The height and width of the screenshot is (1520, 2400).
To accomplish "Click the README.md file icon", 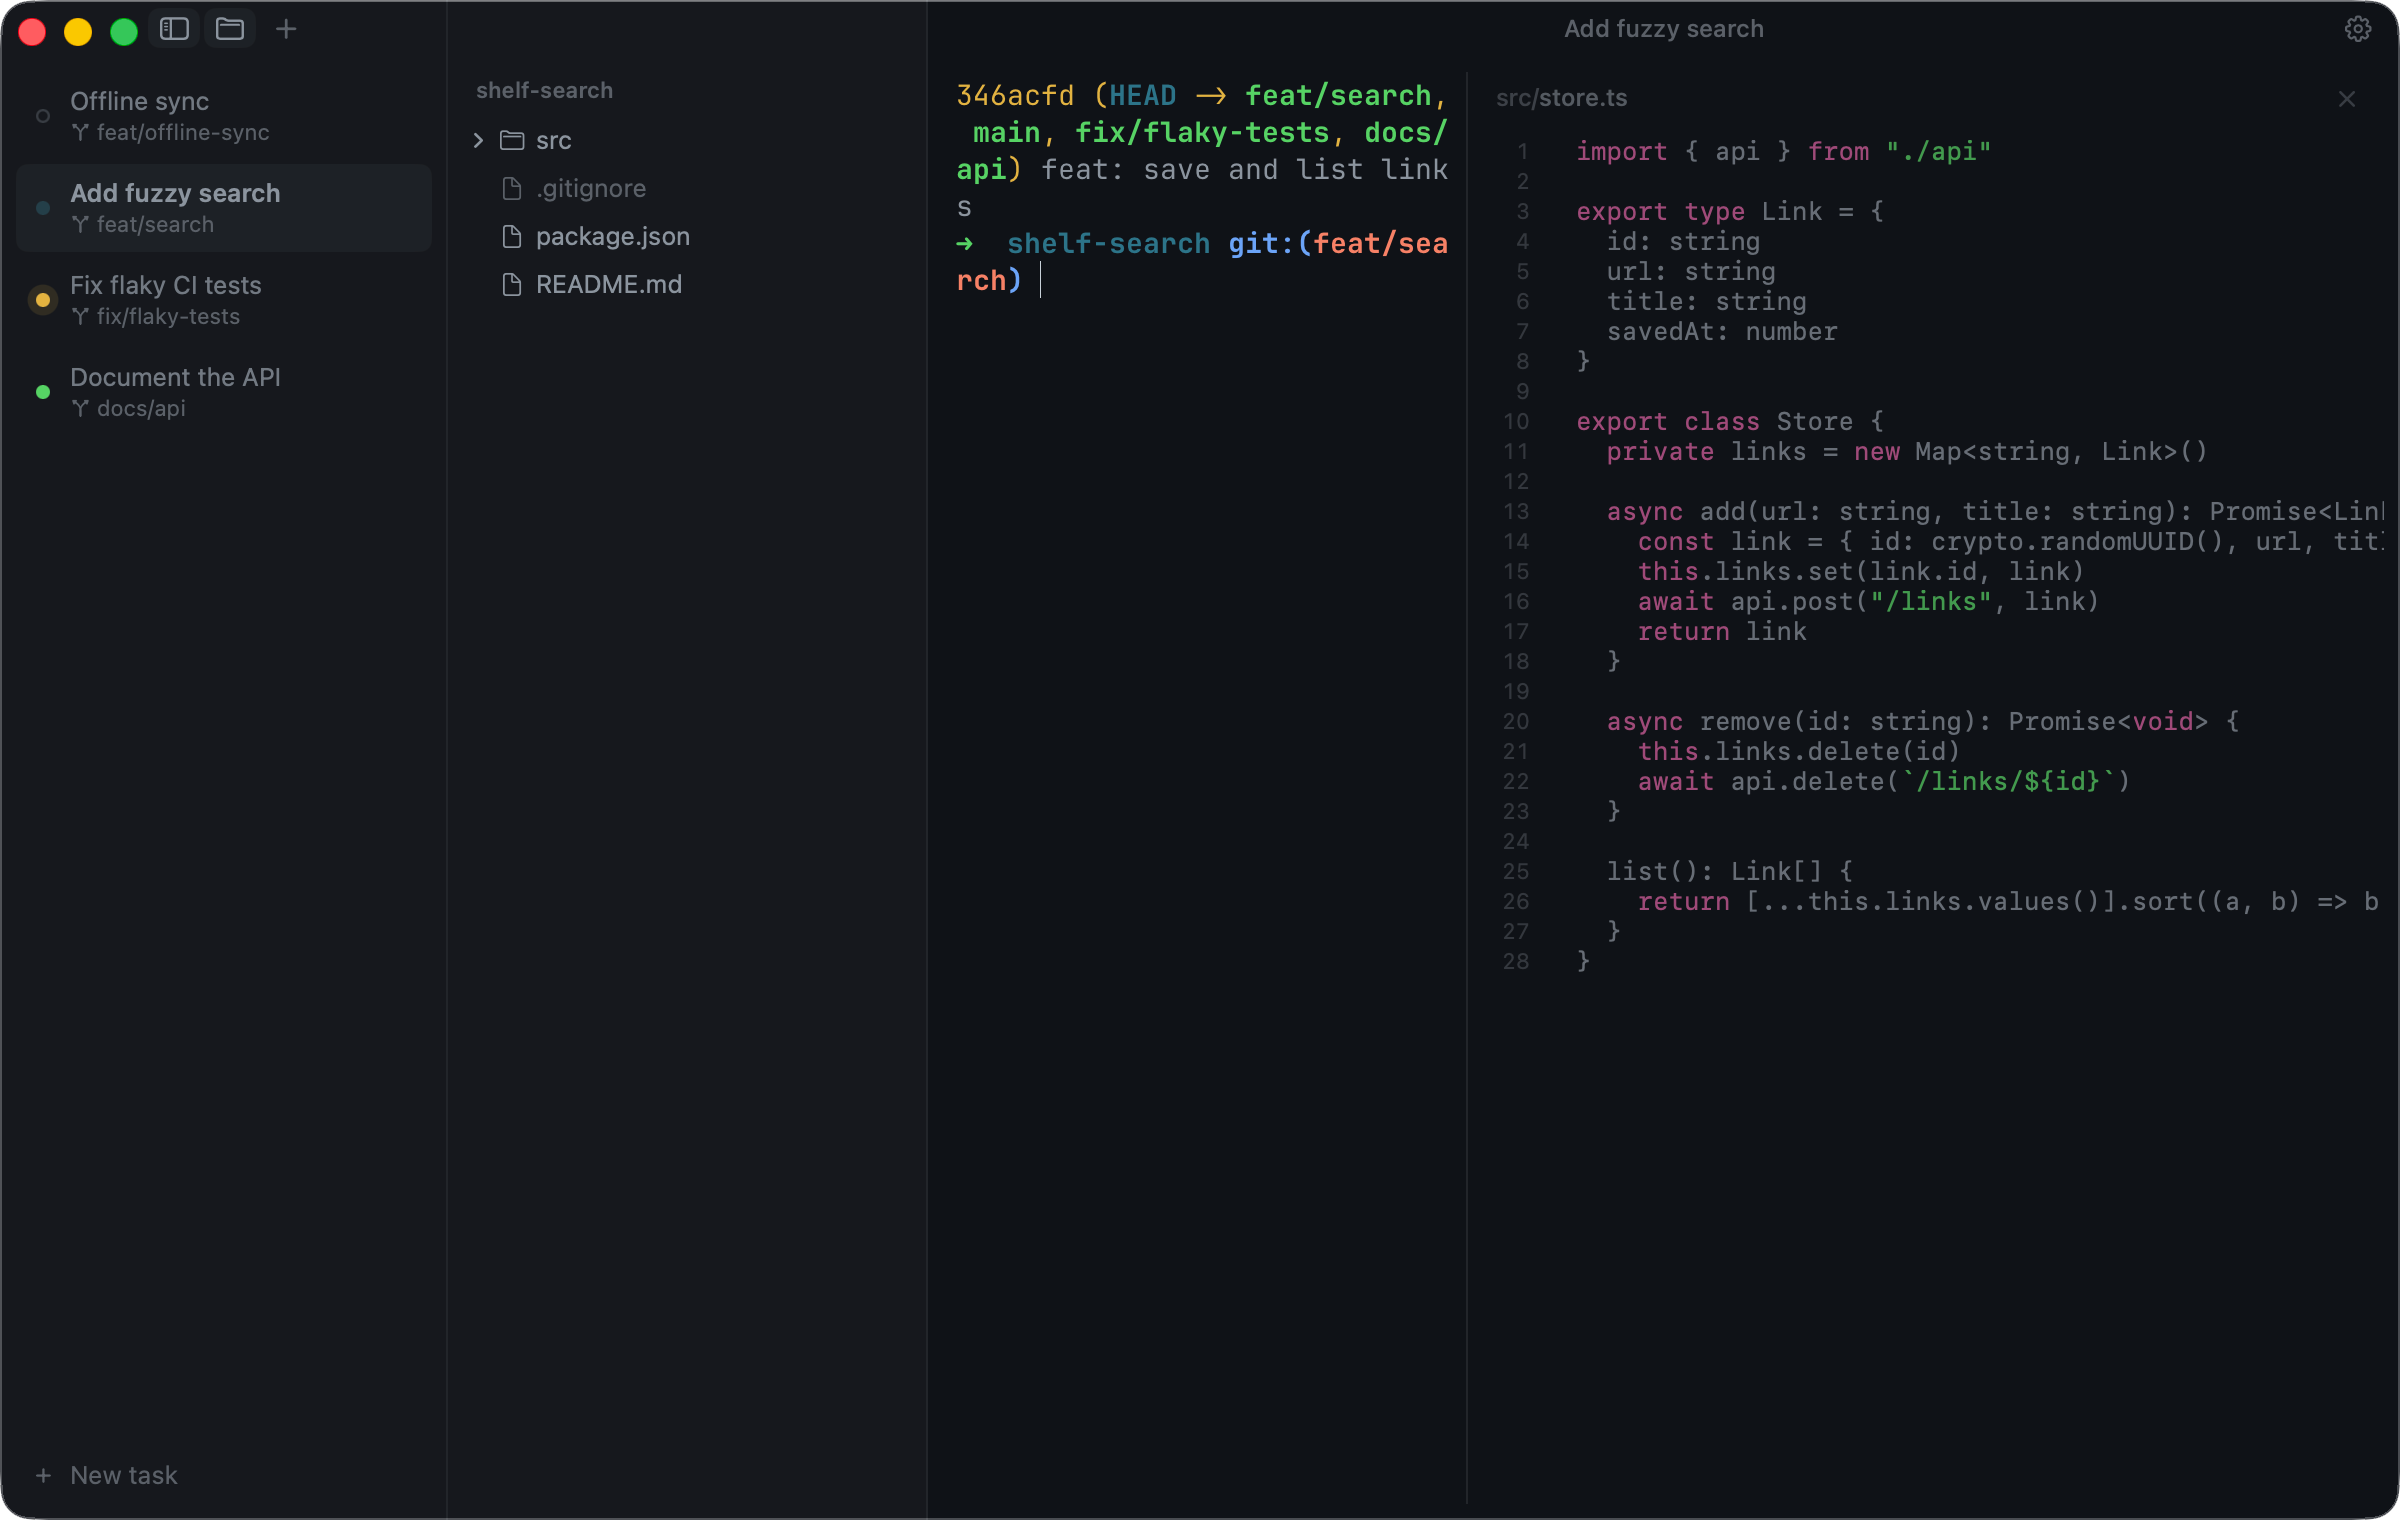I will tap(512, 284).
